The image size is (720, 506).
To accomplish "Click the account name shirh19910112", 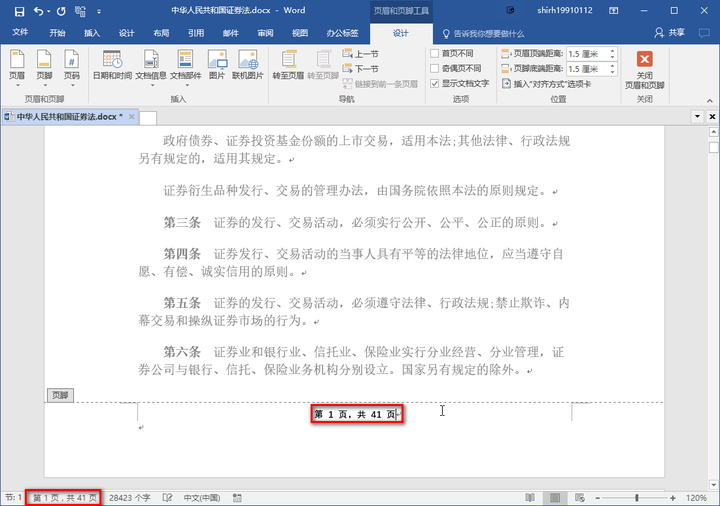I will (x=565, y=11).
